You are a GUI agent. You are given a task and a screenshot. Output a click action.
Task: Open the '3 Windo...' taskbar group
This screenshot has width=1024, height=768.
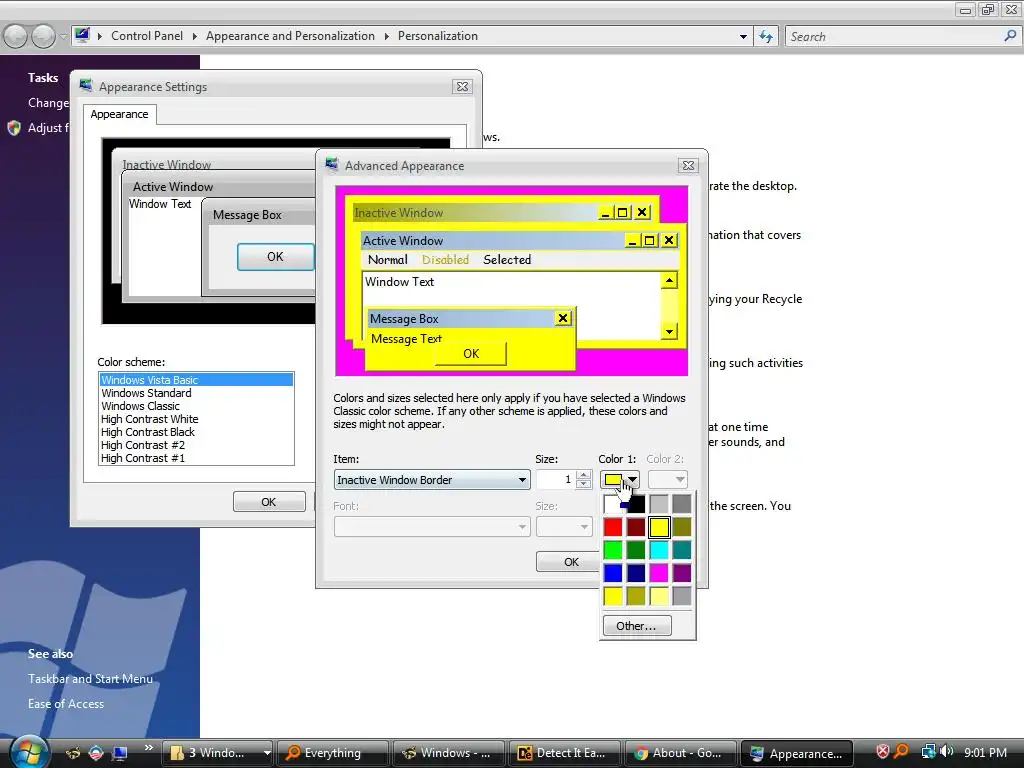click(217, 753)
